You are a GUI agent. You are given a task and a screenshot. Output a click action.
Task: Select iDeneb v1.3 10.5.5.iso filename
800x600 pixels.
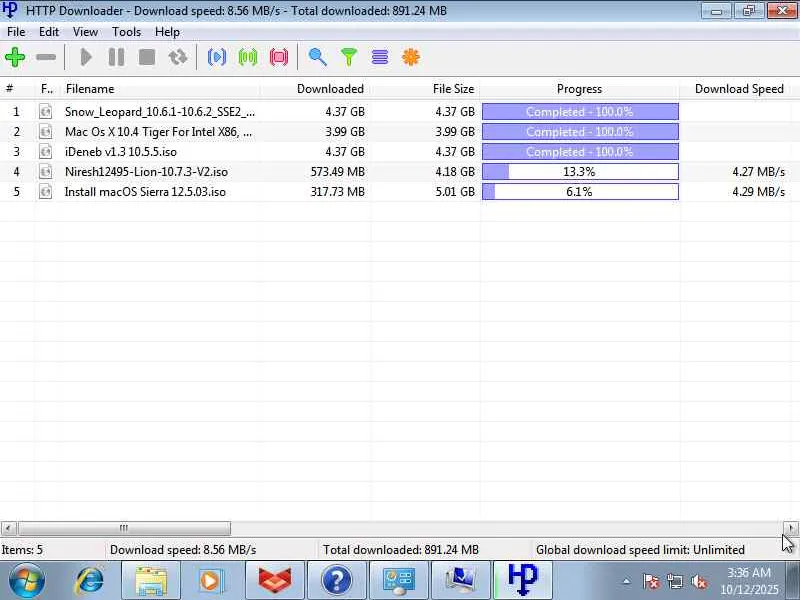click(120, 152)
